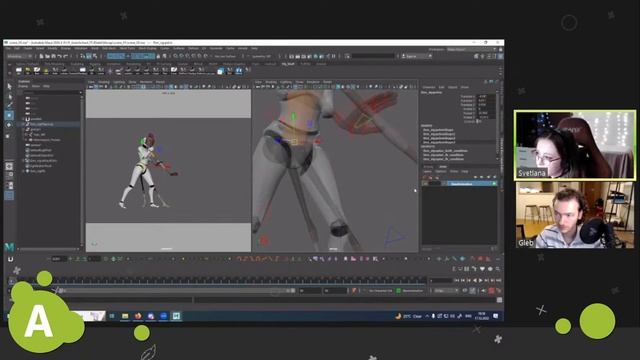
Task: Select the highlighted row in the Outliner
Action: (50, 124)
